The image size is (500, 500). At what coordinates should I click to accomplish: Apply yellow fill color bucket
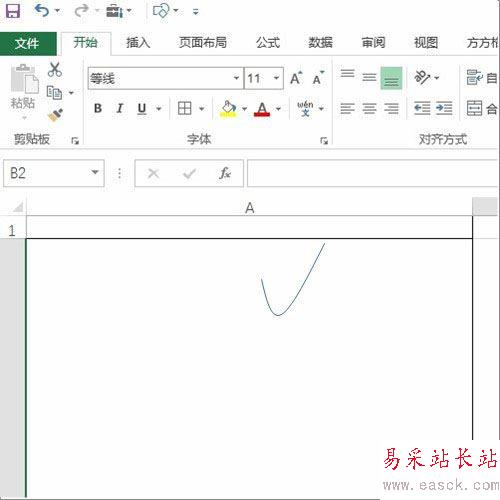pyautogui.click(x=228, y=109)
